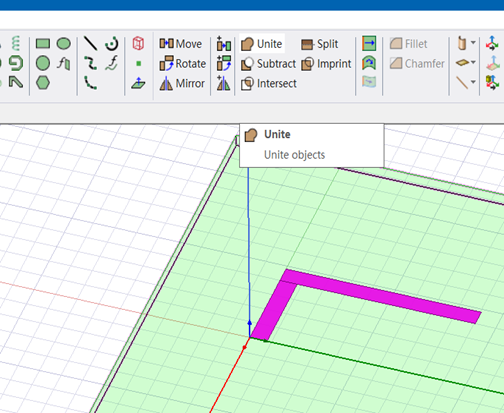Select the Draw box 3D tool
This screenshot has width=504, height=413.
138,43
